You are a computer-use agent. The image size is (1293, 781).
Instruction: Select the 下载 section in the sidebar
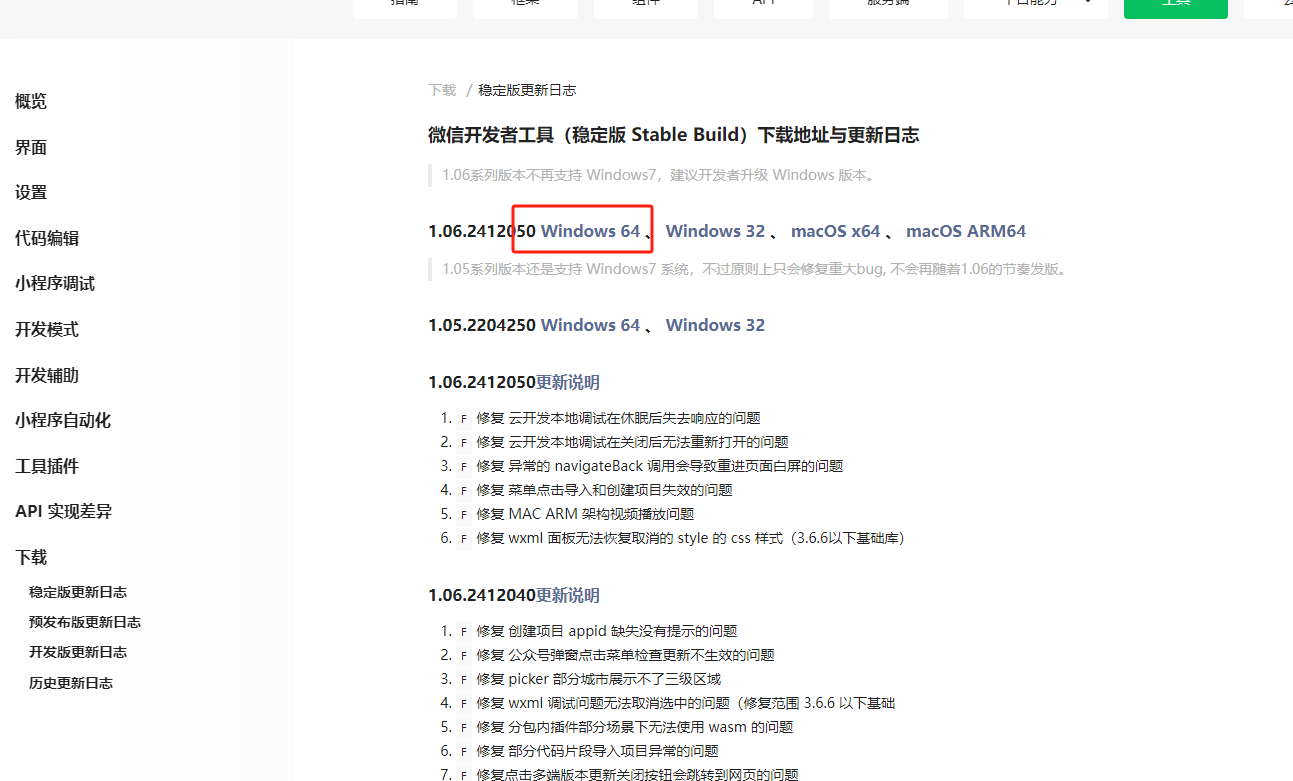point(31,557)
